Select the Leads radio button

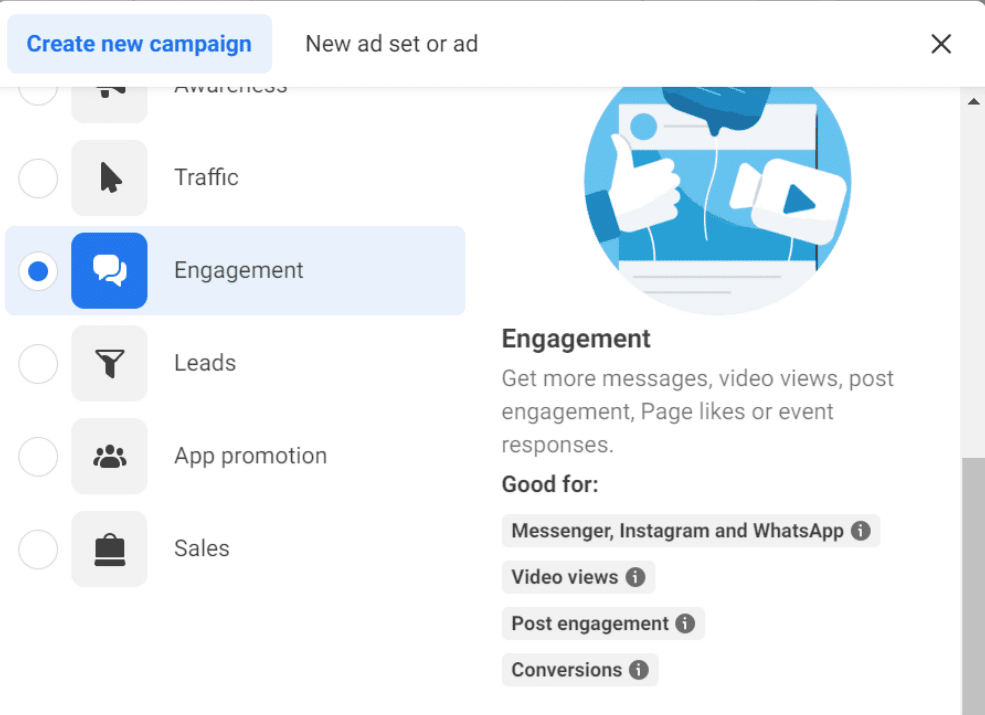point(38,363)
